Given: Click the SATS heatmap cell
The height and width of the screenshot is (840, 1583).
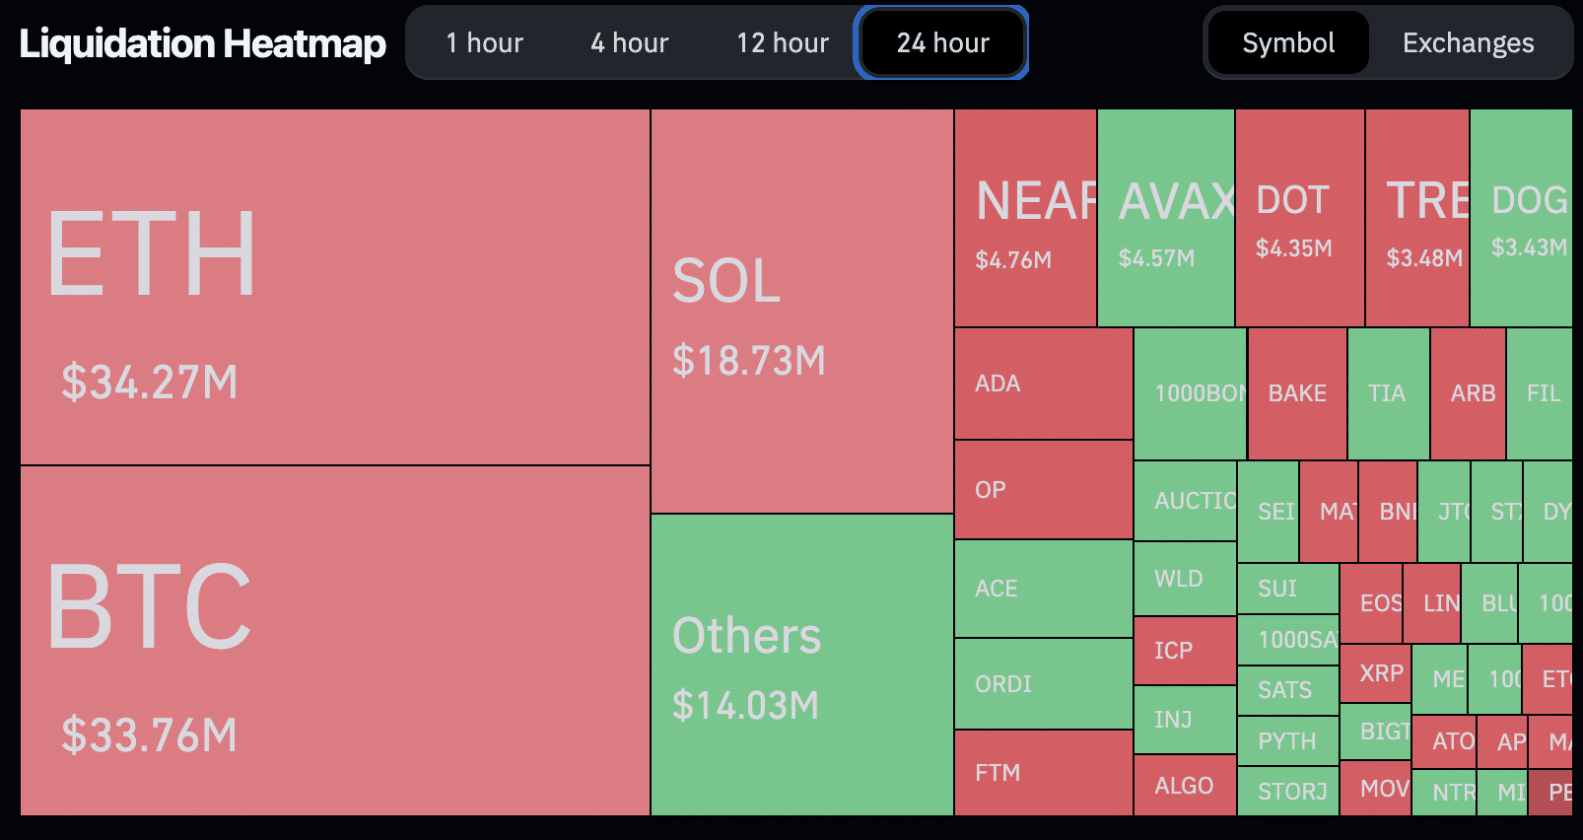Looking at the screenshot, I should pyautogui.click(x=1288, y=690).
